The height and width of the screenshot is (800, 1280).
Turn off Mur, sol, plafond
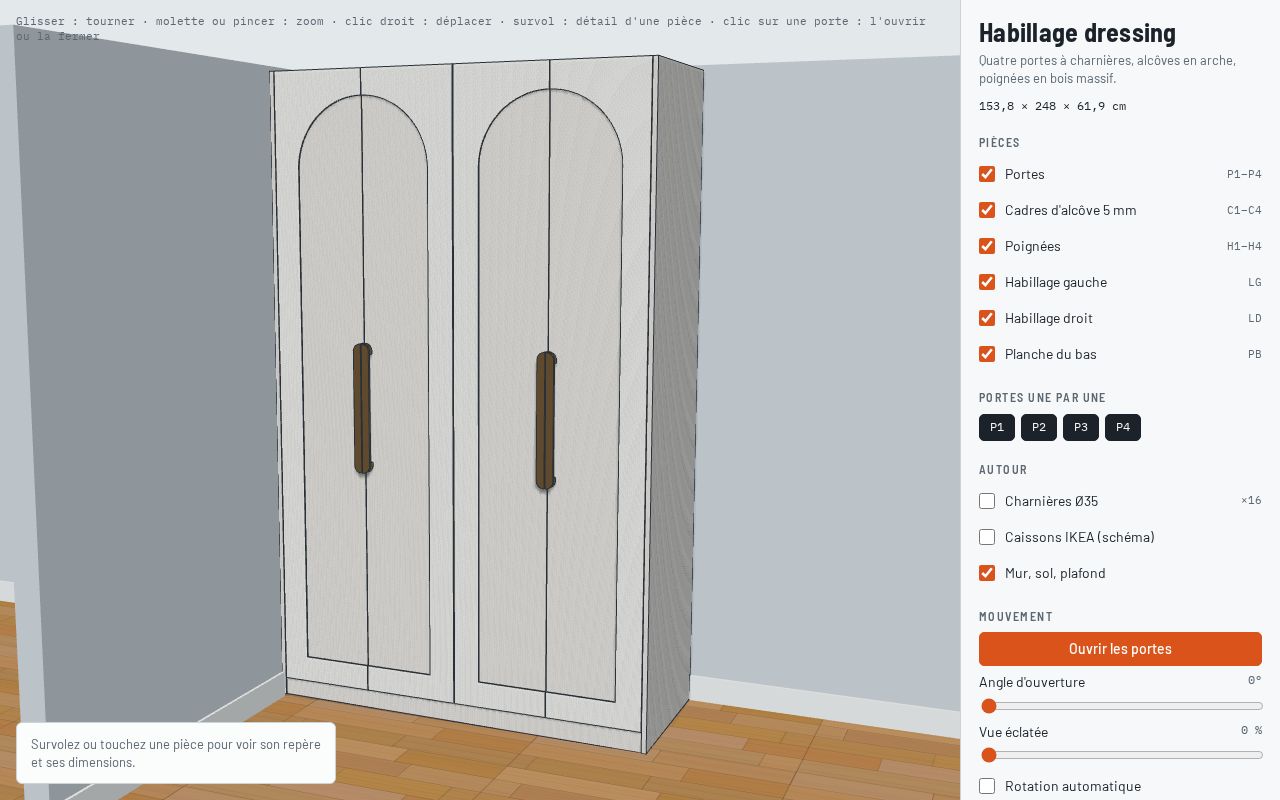point(987,573)
